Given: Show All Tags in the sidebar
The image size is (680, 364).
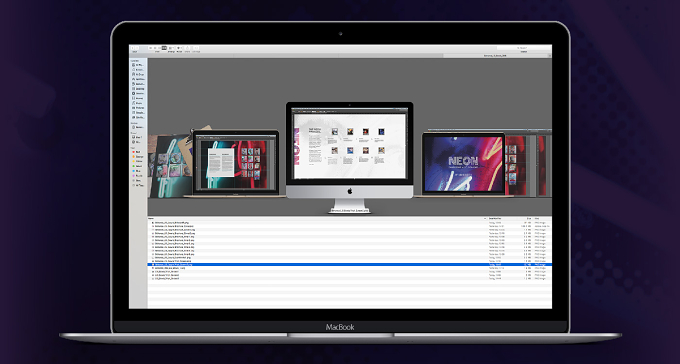Looking at the screenshot, I should (139, 185).
